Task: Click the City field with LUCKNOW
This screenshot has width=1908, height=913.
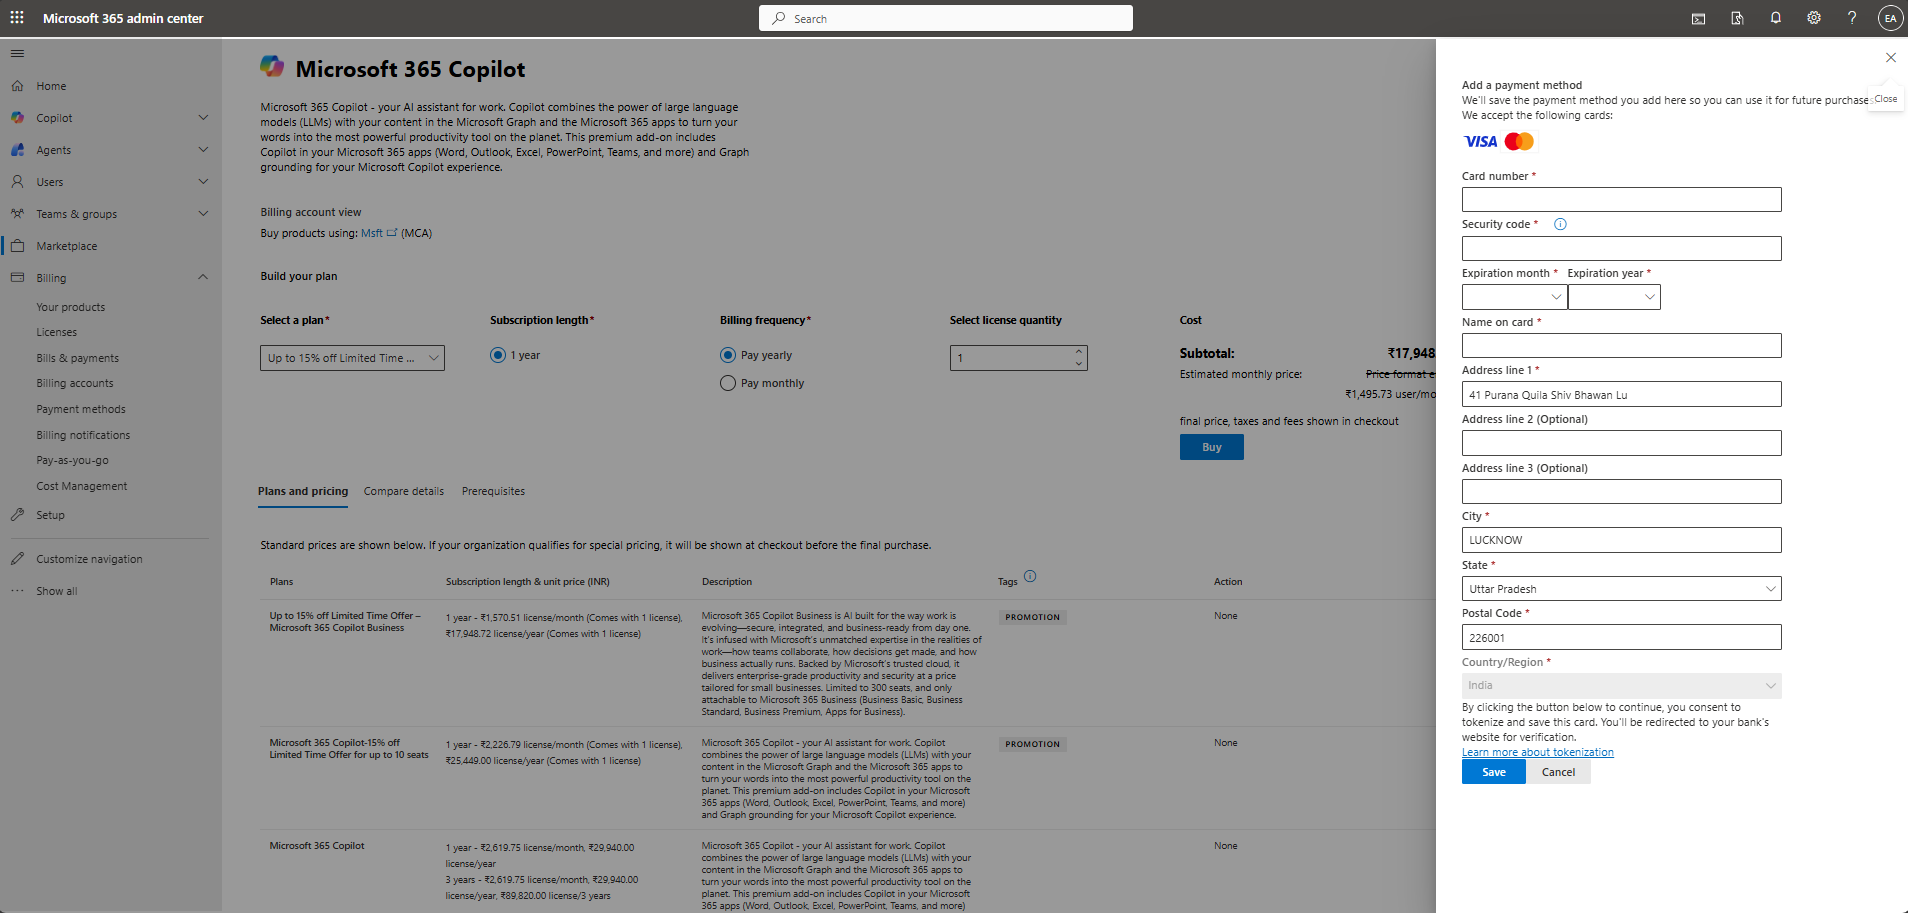Action: [x=1621, y=540]
